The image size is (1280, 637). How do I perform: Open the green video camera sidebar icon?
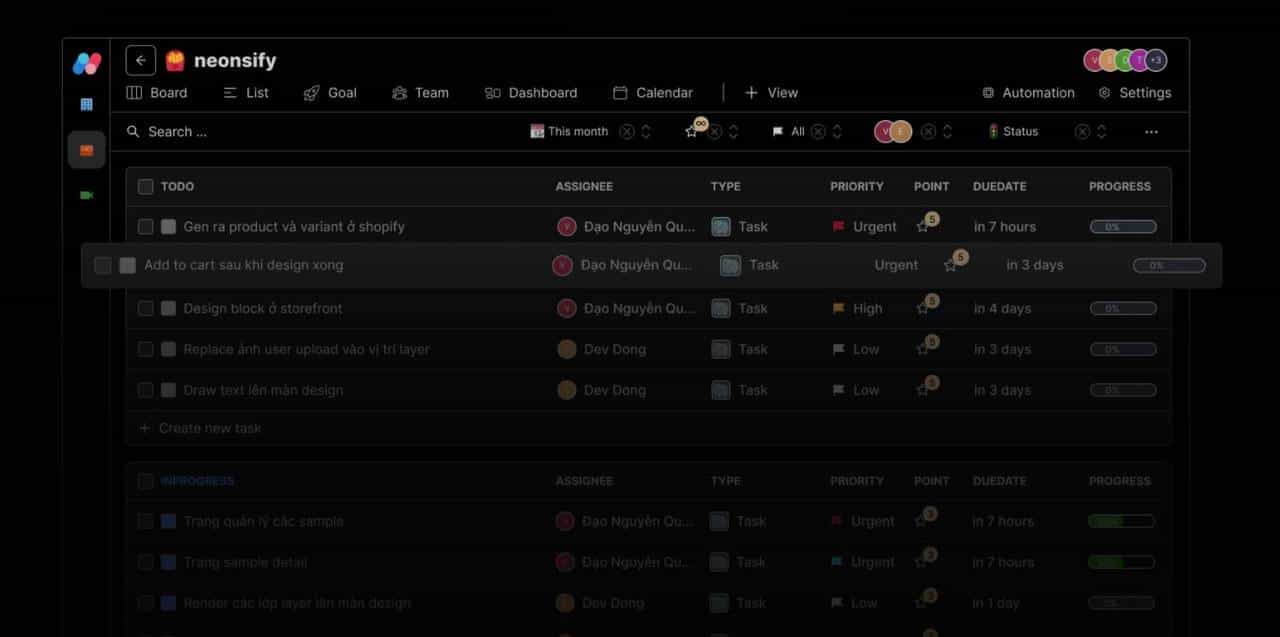pyautogui.click(x=86, y=195)
